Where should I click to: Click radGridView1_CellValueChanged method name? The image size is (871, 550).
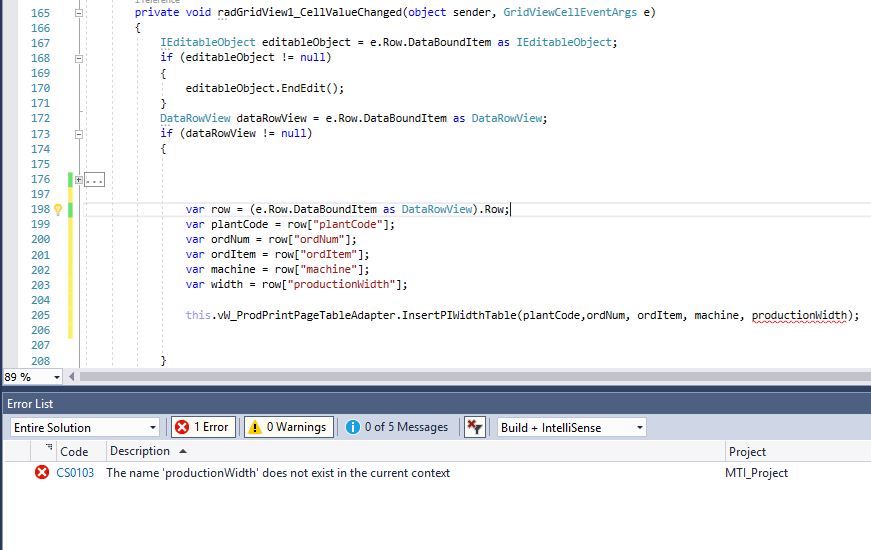pyautogui.click(x=309, y=12)
